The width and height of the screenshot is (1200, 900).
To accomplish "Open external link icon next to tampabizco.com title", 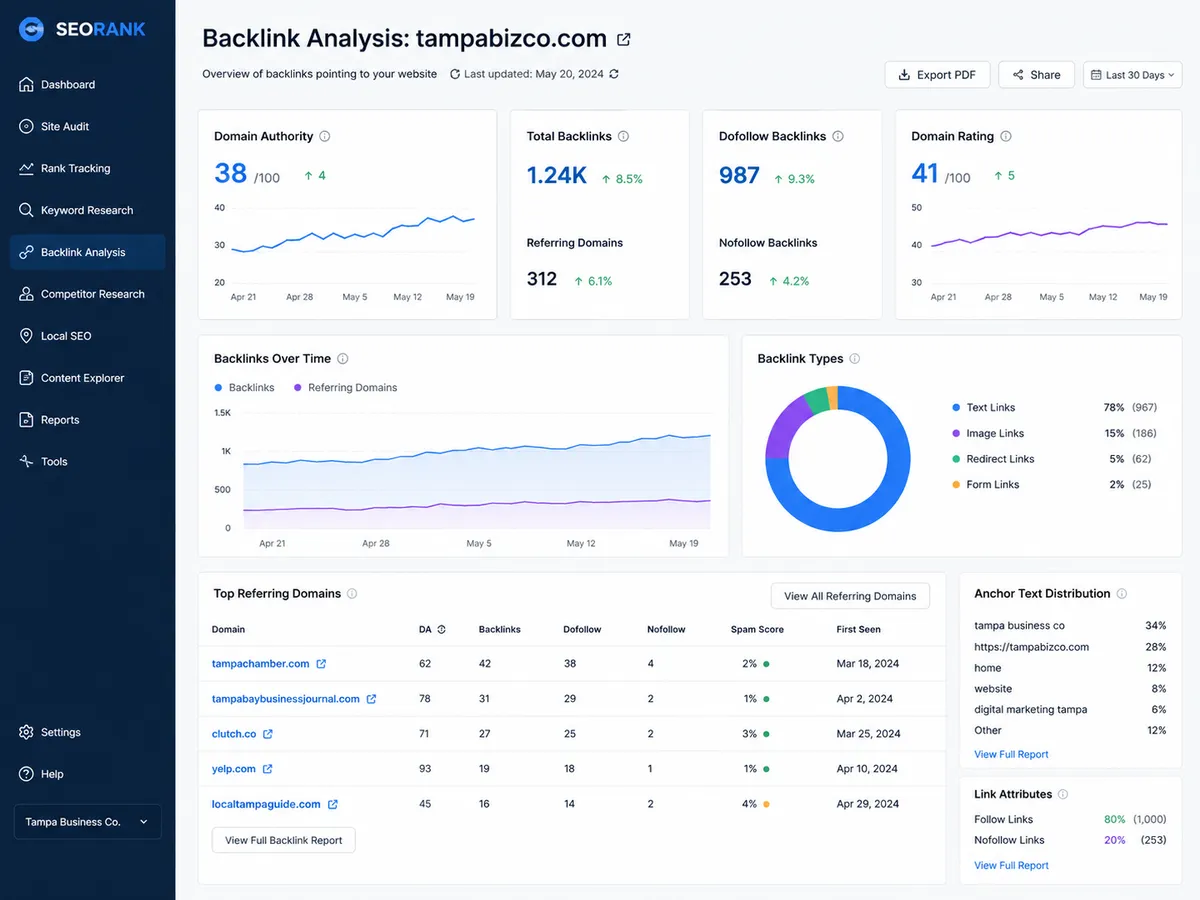I will pyautogui.click(x=624, y=40).
